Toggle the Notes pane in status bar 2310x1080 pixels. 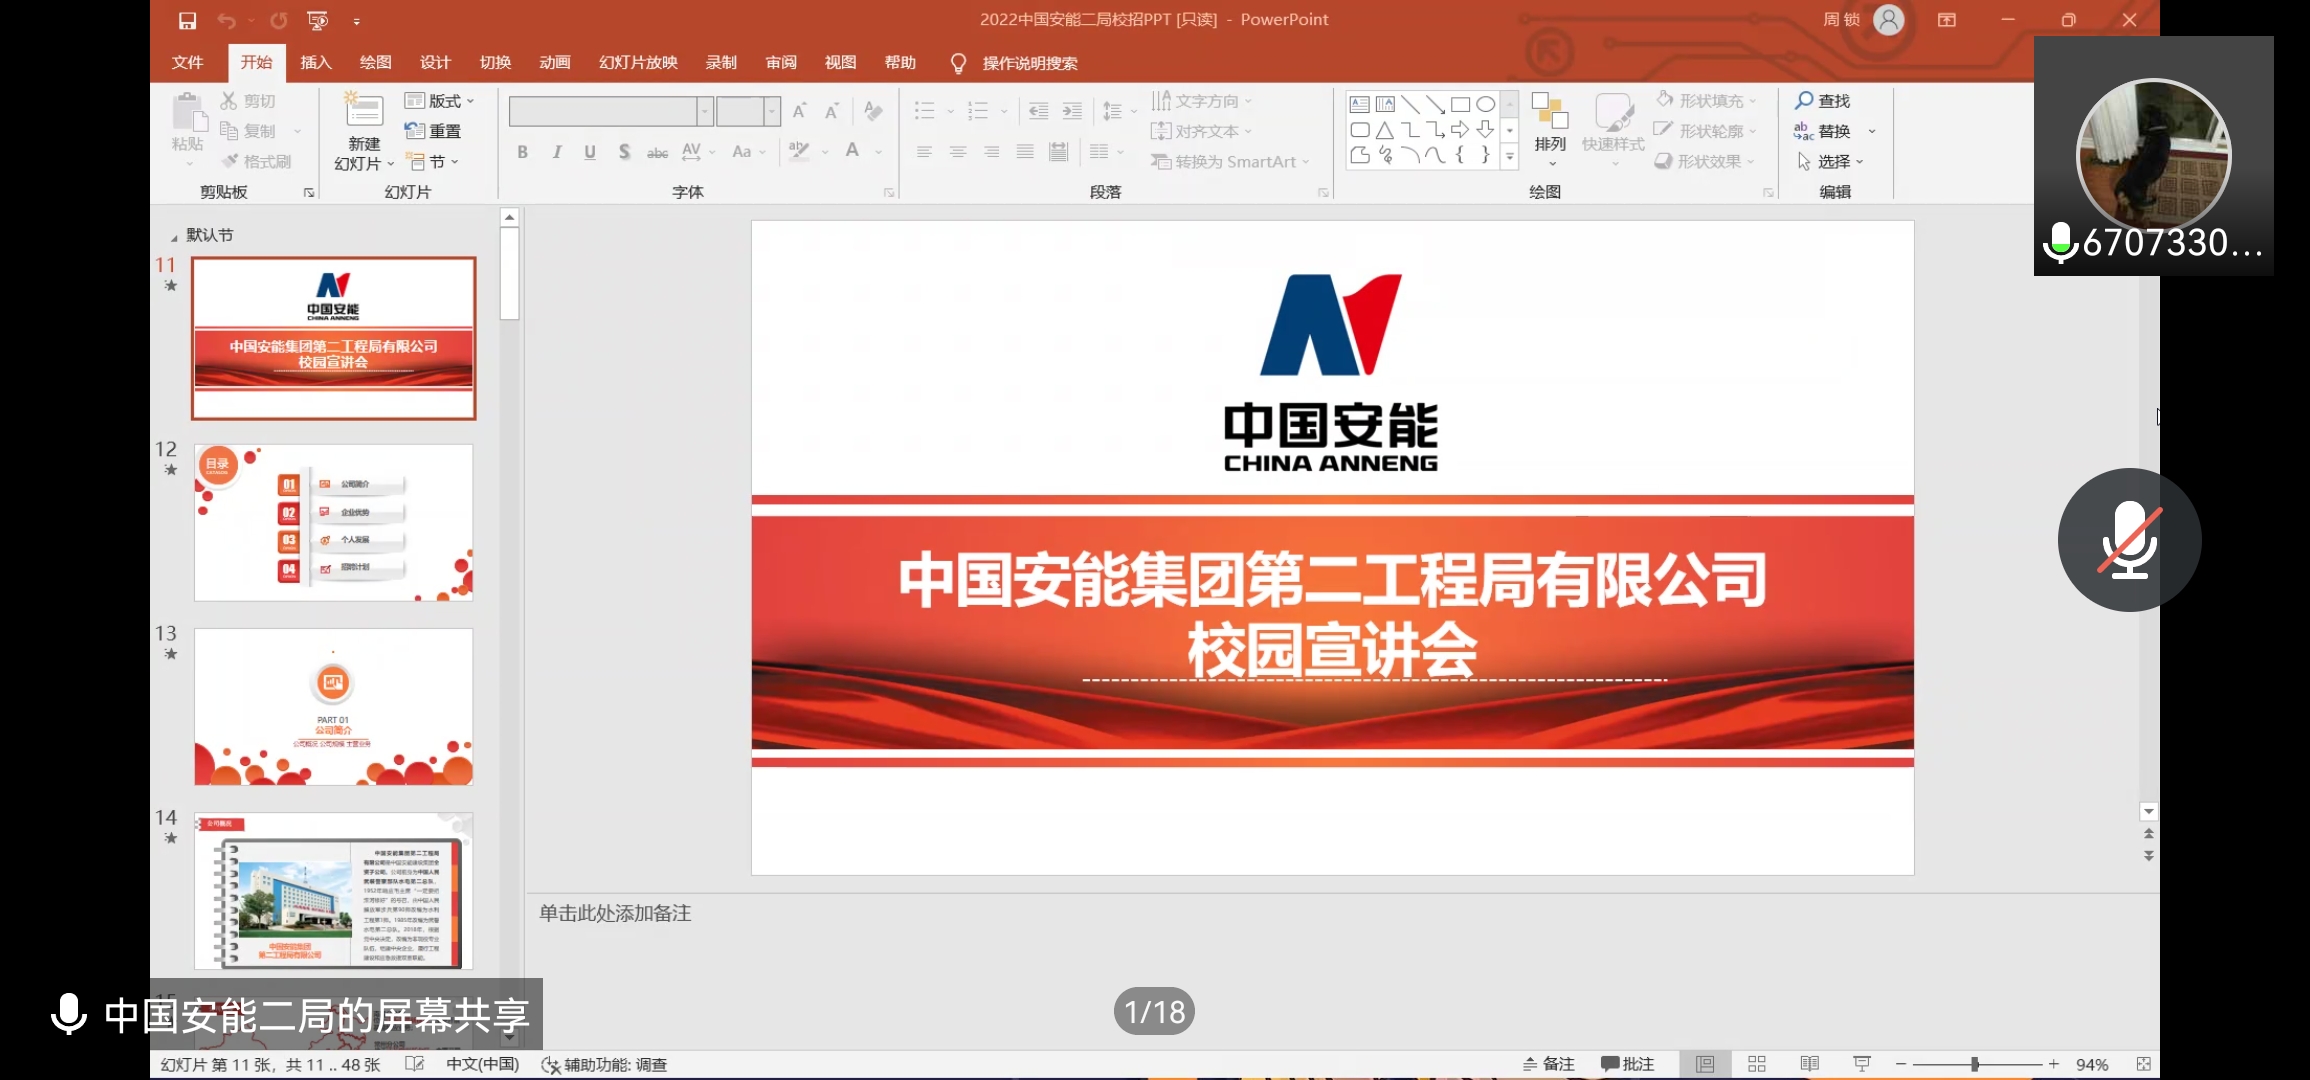[1548, 1064]
